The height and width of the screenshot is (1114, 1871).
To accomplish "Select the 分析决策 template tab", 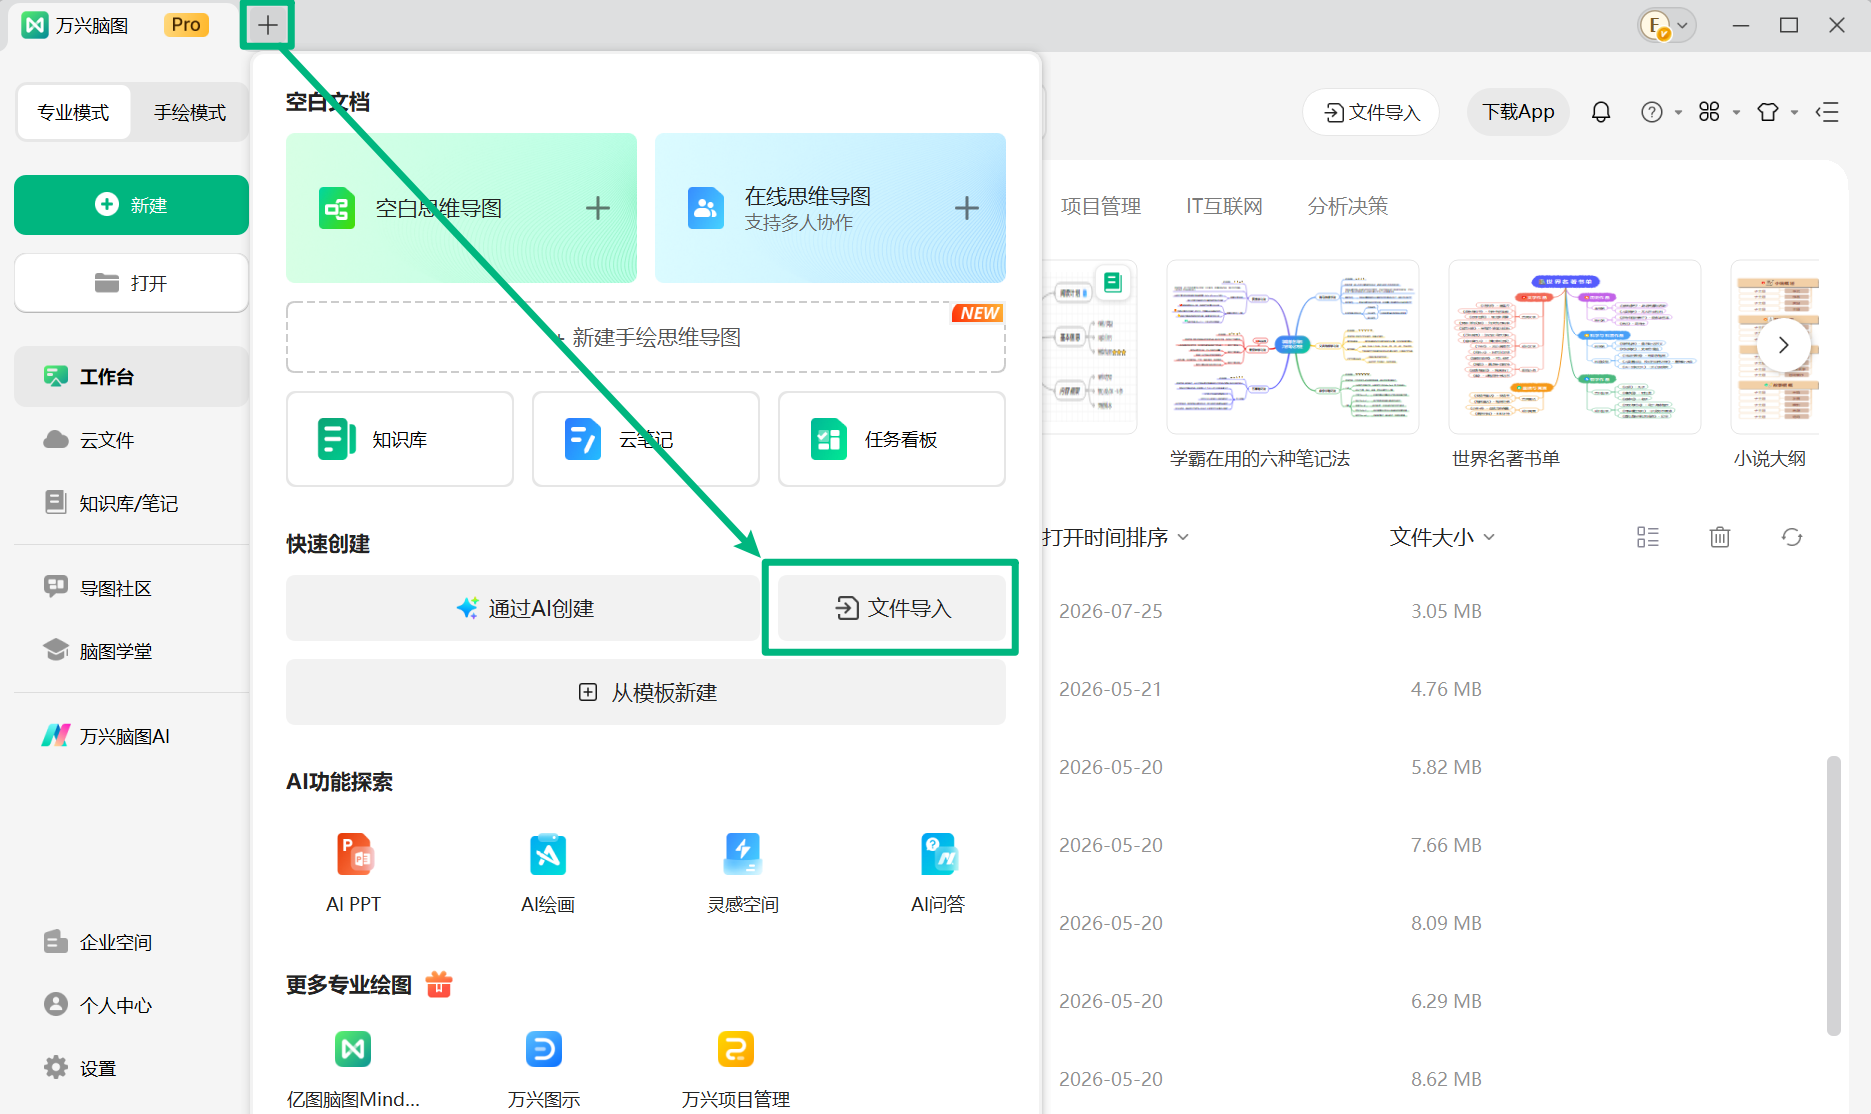I will [x=1348, y=206].
